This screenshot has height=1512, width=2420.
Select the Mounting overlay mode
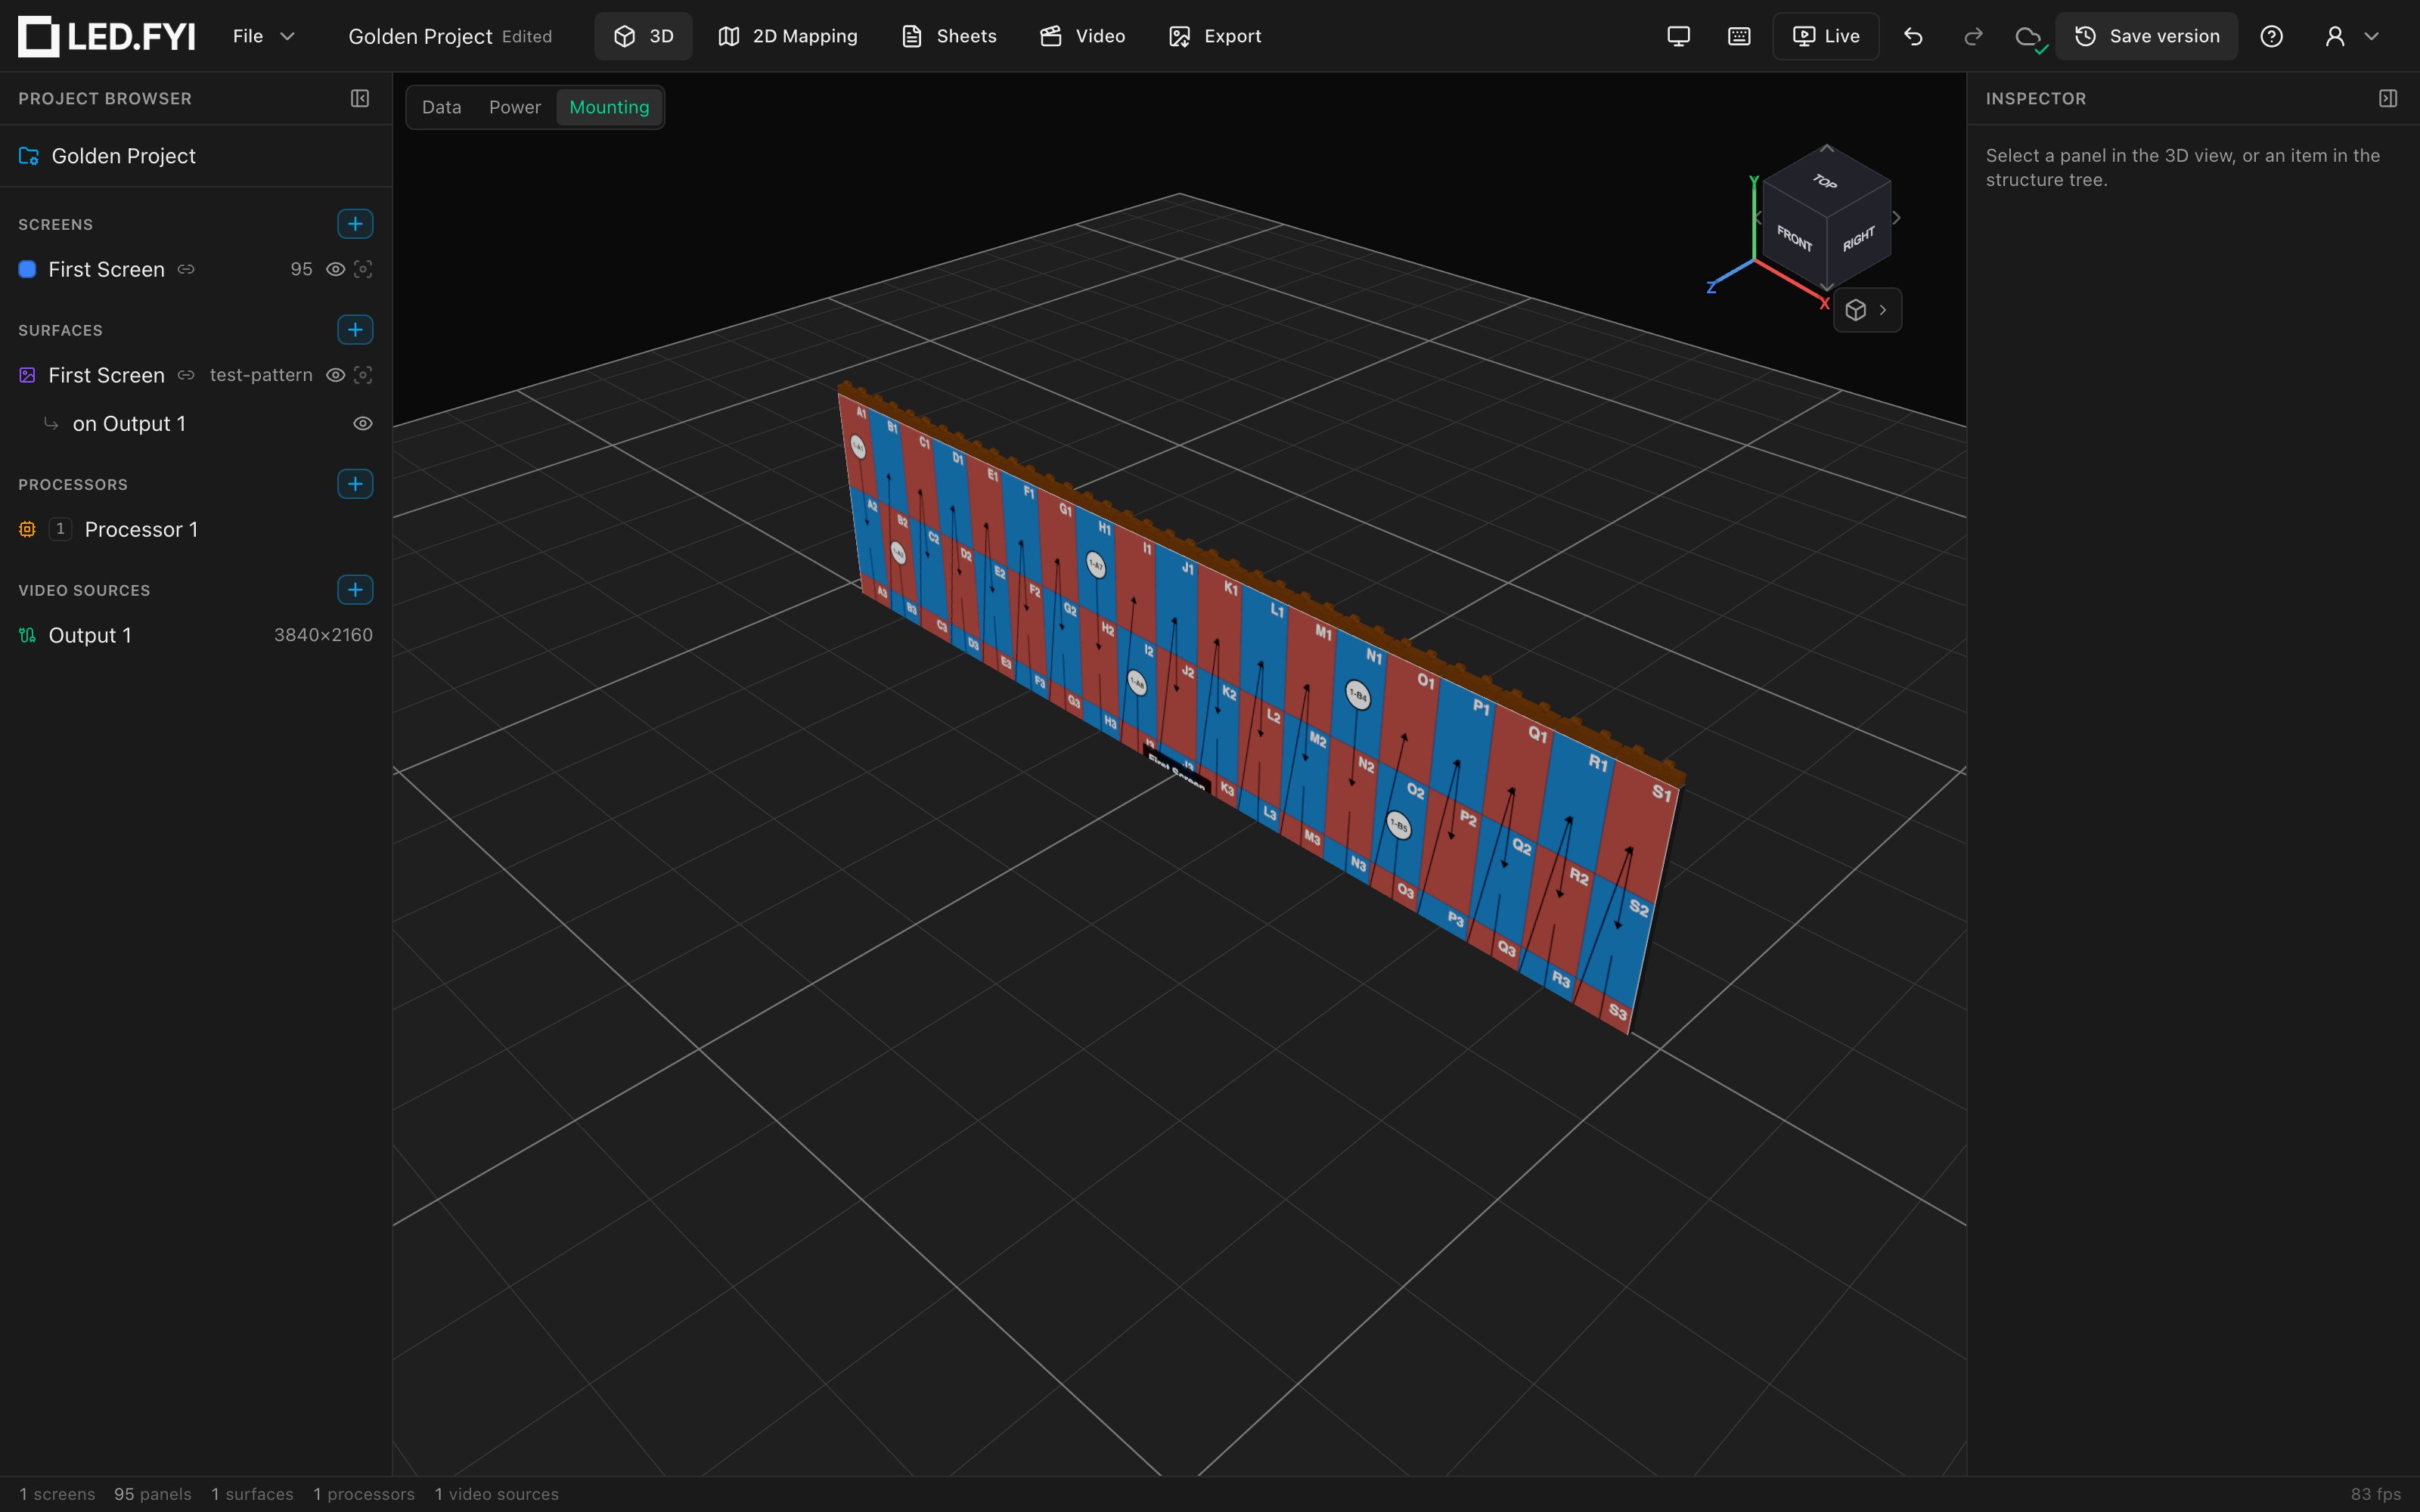coord(609,107)
